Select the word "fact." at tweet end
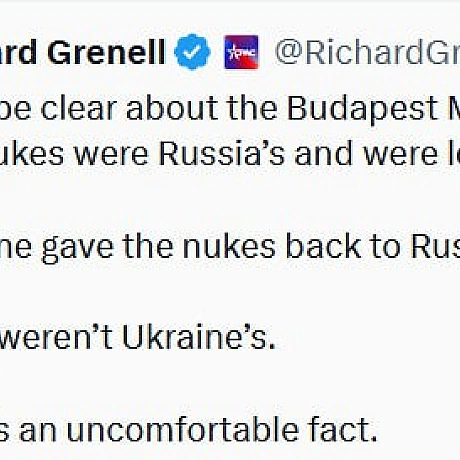The width and height of the screenshot is (460, 460). (x=343, y=429)
